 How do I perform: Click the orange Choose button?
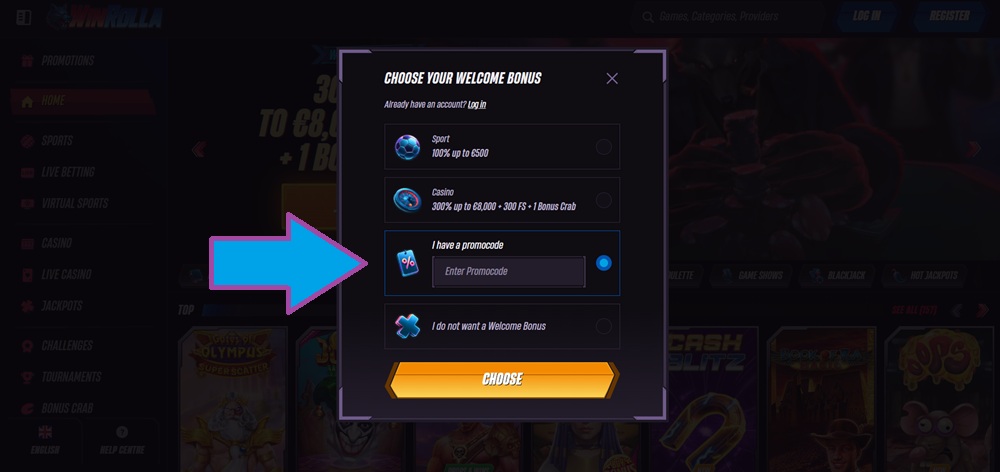click(x=502, y=380)
